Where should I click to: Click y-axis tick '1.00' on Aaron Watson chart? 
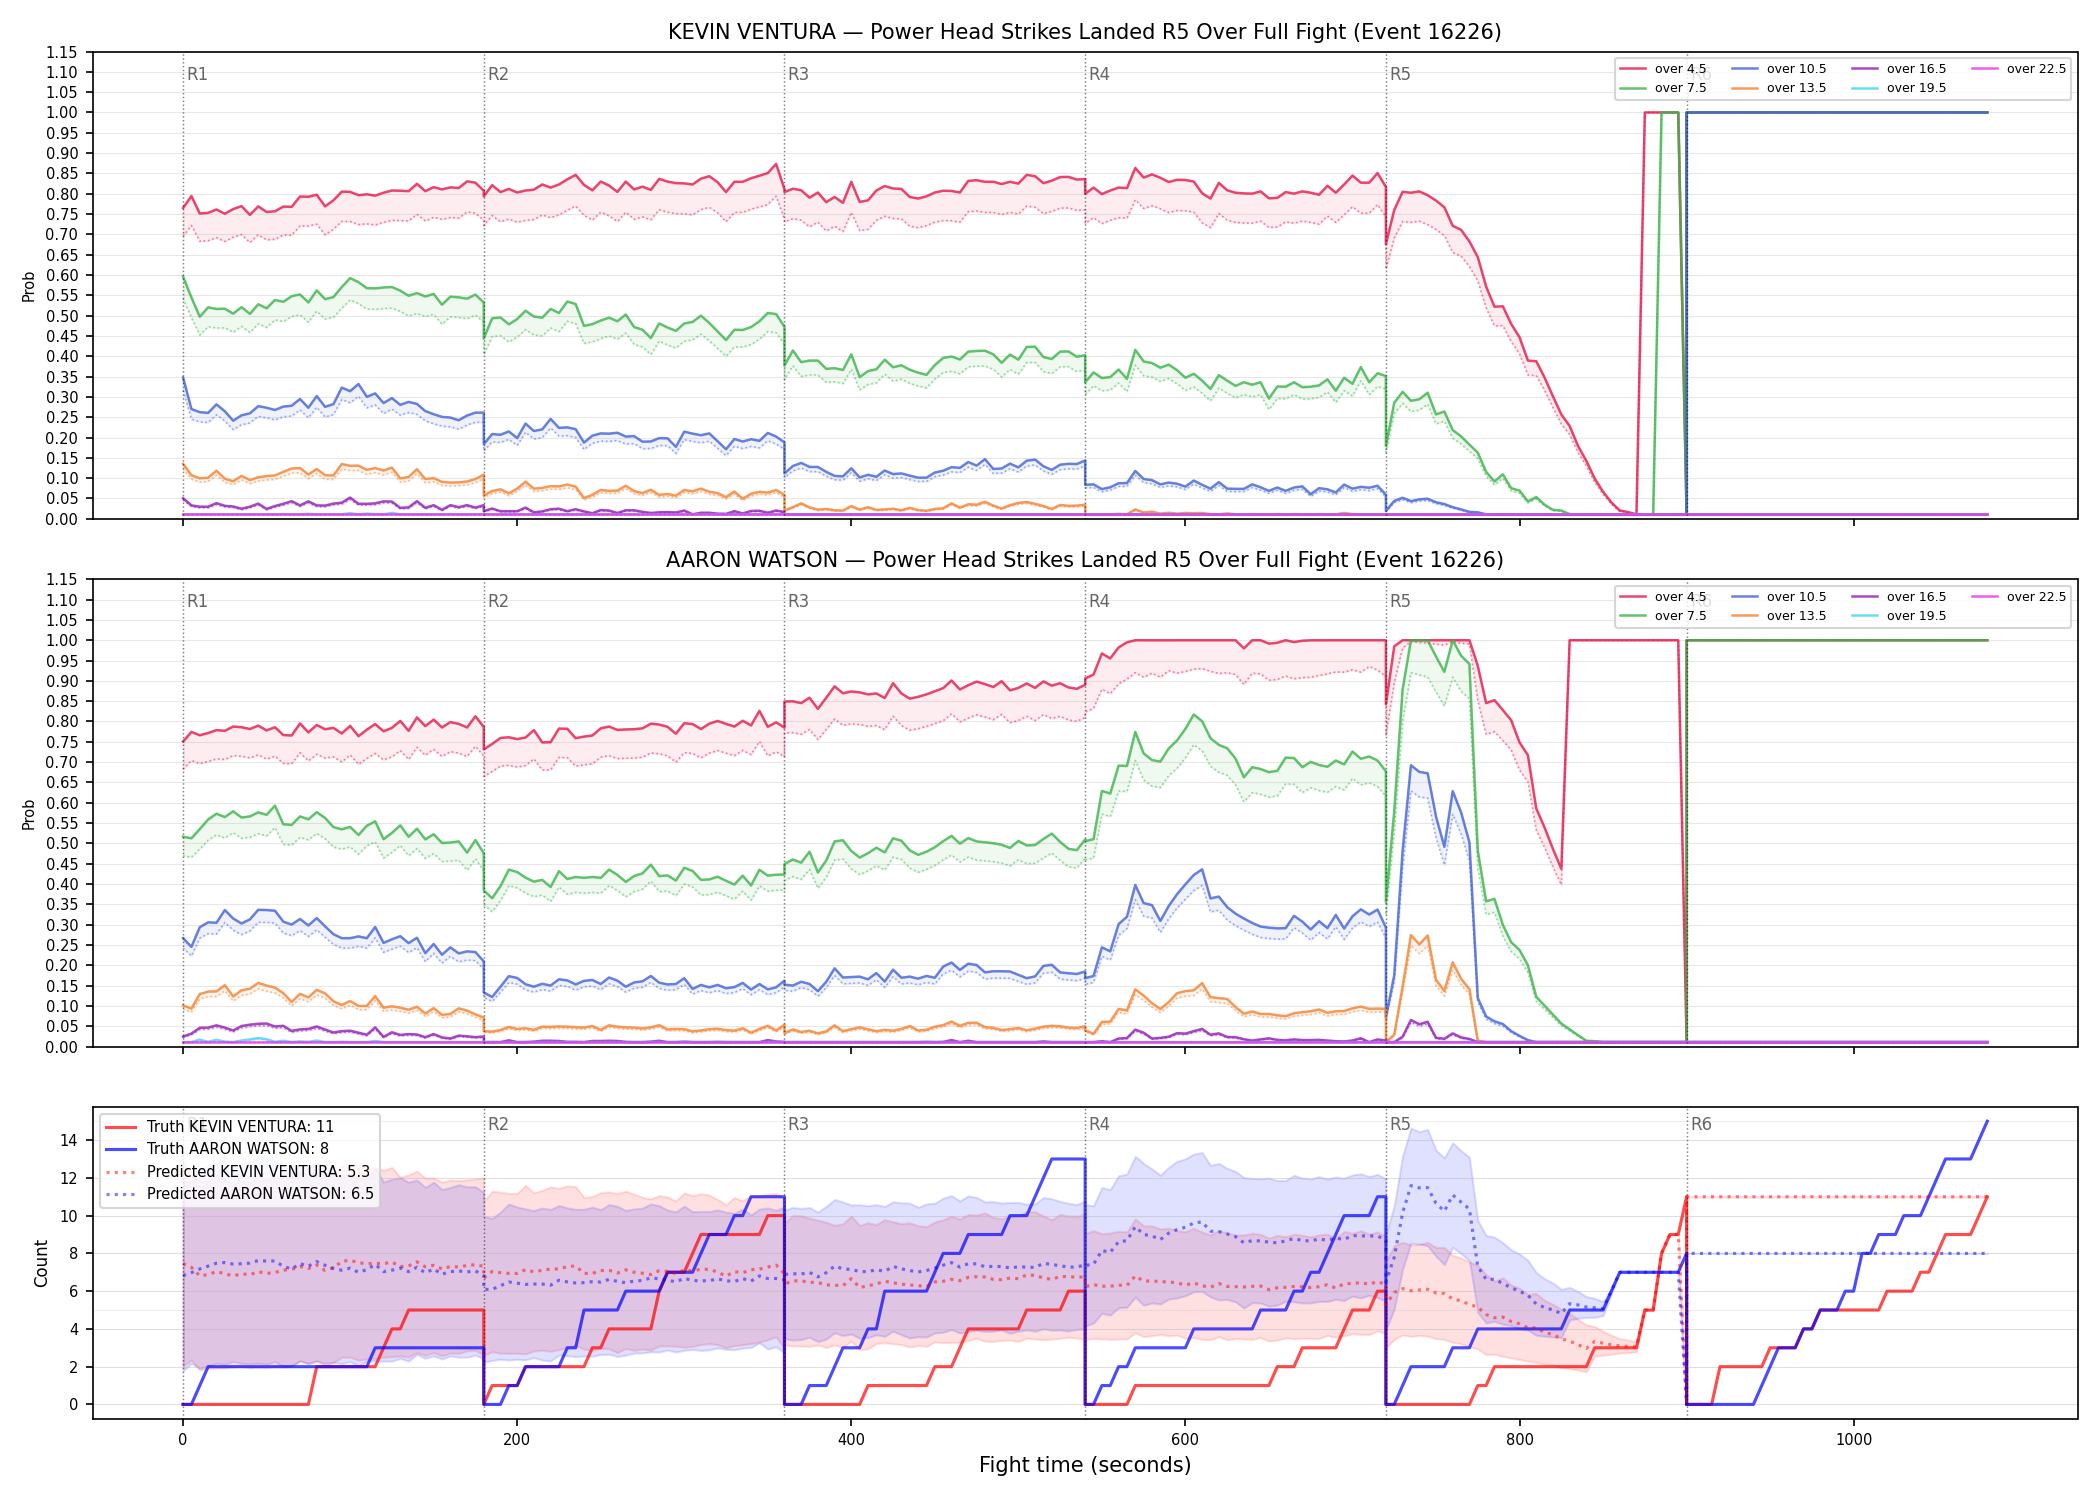(61, 641)
